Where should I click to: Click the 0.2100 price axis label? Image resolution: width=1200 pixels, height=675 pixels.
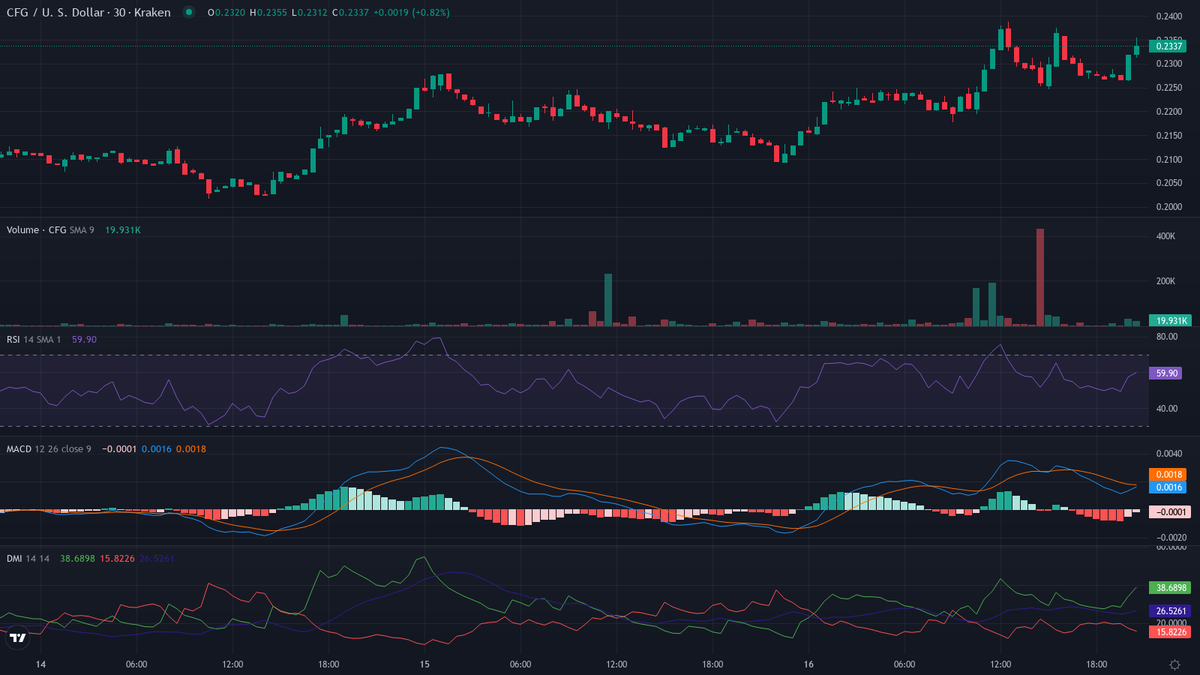point(1169,160)
